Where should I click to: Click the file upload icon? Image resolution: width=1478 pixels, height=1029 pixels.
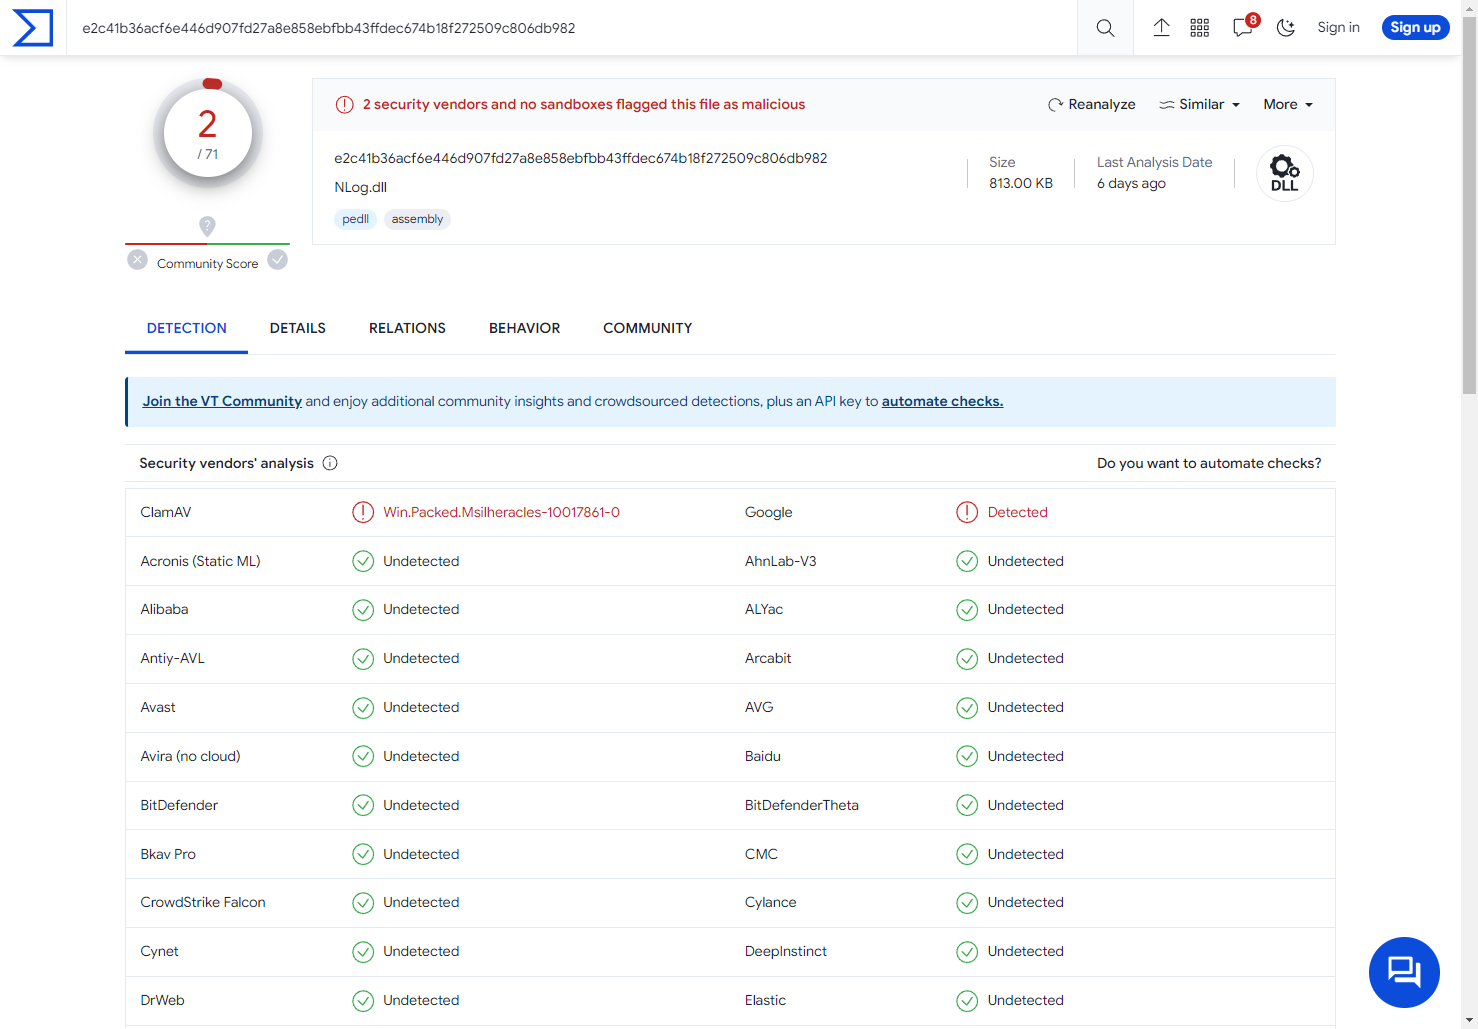[1161, 27]
